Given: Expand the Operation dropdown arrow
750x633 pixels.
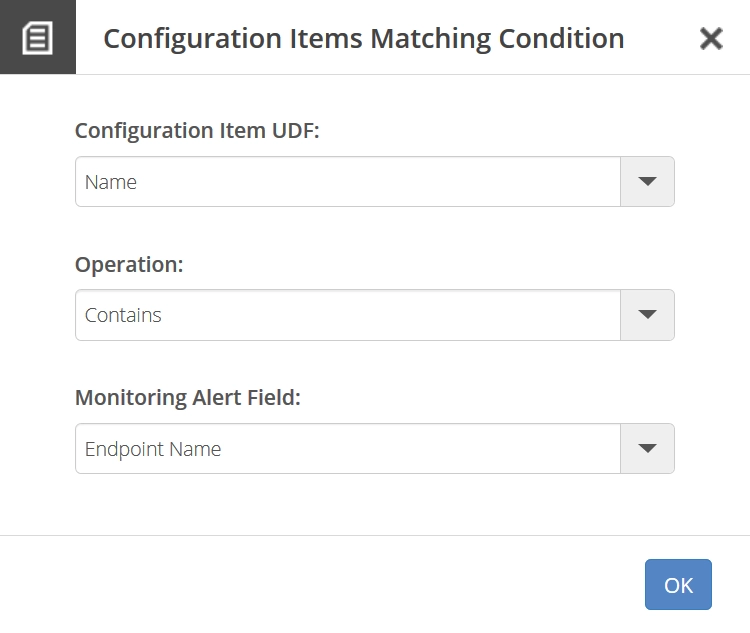Looking at the screenshot, I should tap(647, 314).
